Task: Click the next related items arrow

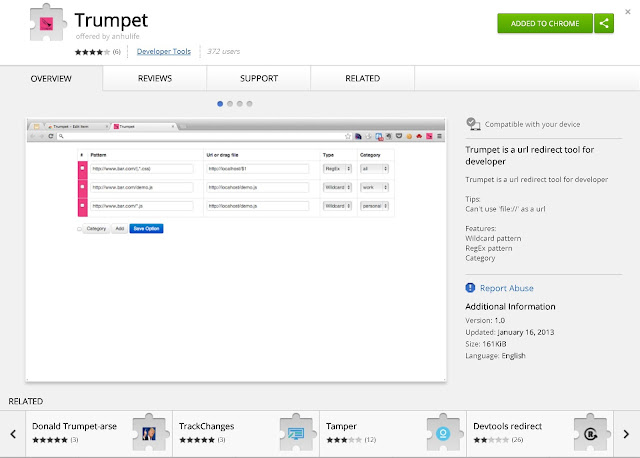Action: pyautogui.click(x=626, y=434)
